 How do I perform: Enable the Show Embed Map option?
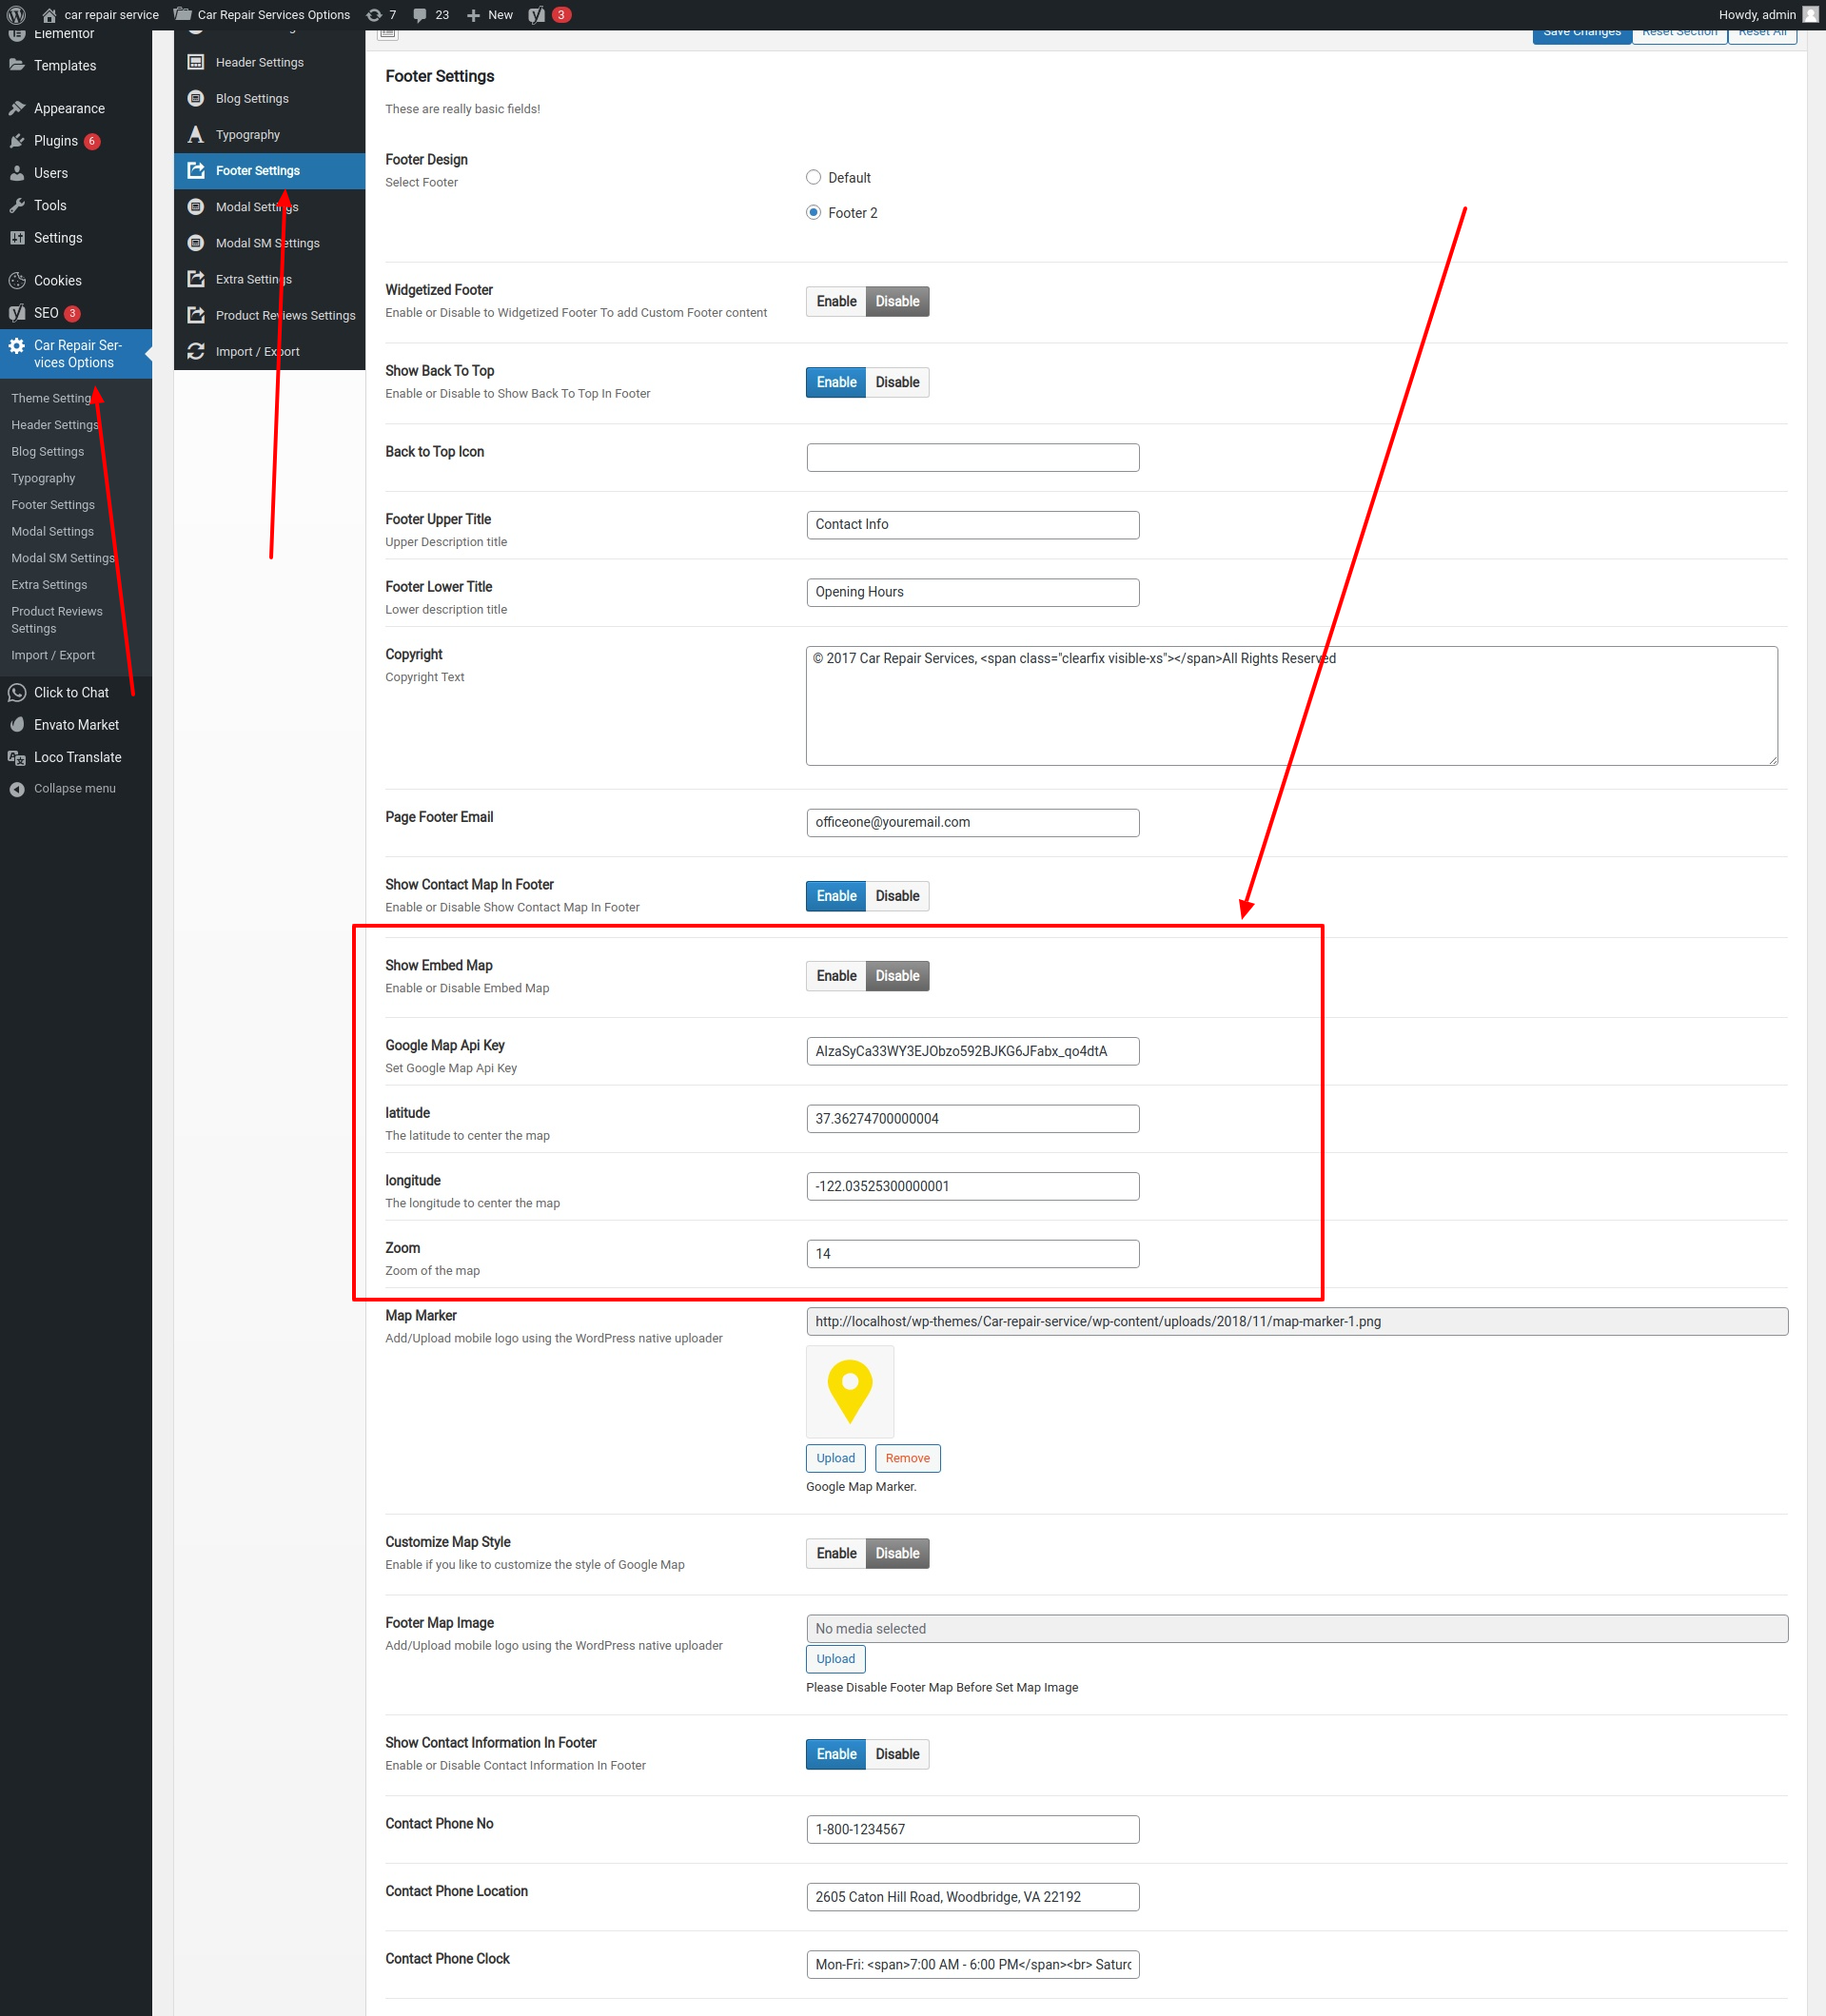pos(835,975)
